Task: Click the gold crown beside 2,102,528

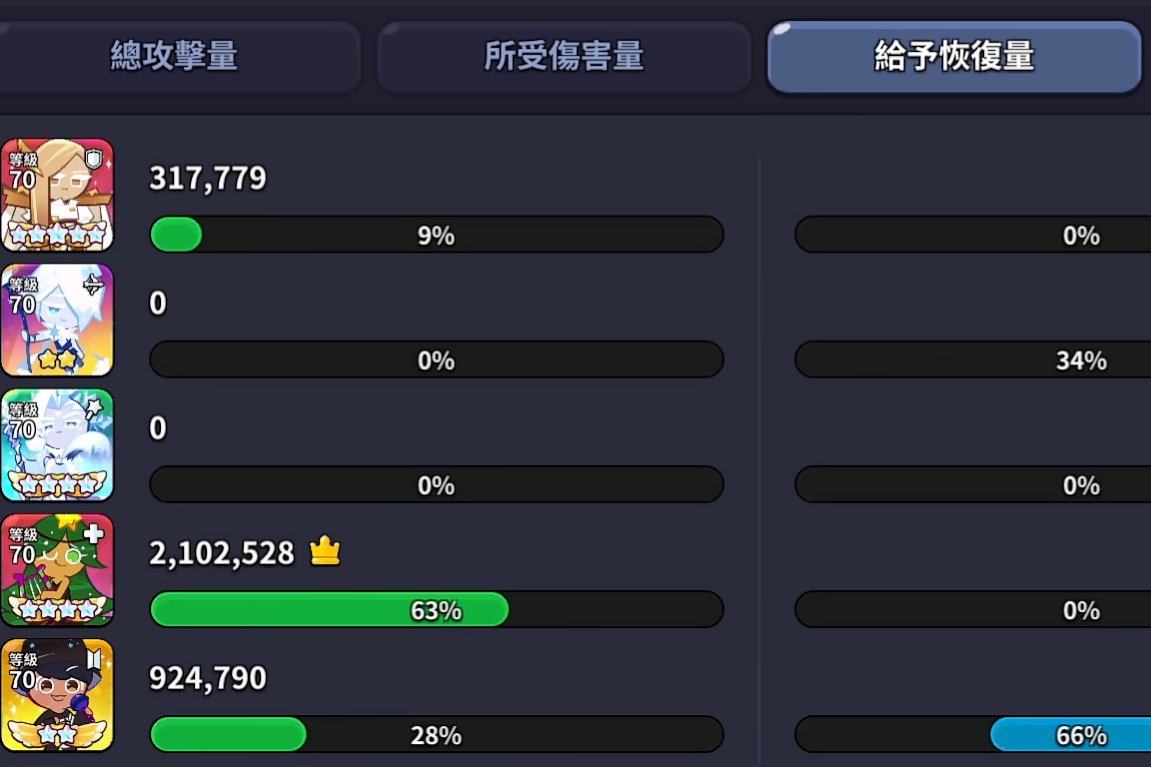Action: coord(325,551)
